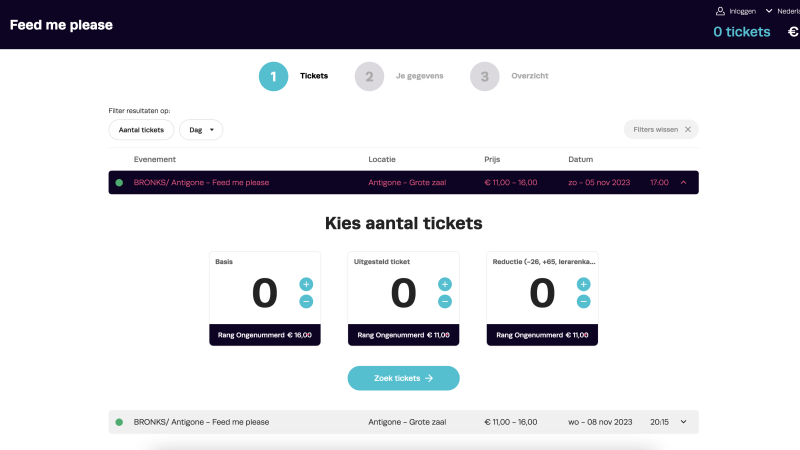Add one Uitgesteld ticket with plus icon
The width and height of the screenshot is (800, 450).
pos(445,284)
